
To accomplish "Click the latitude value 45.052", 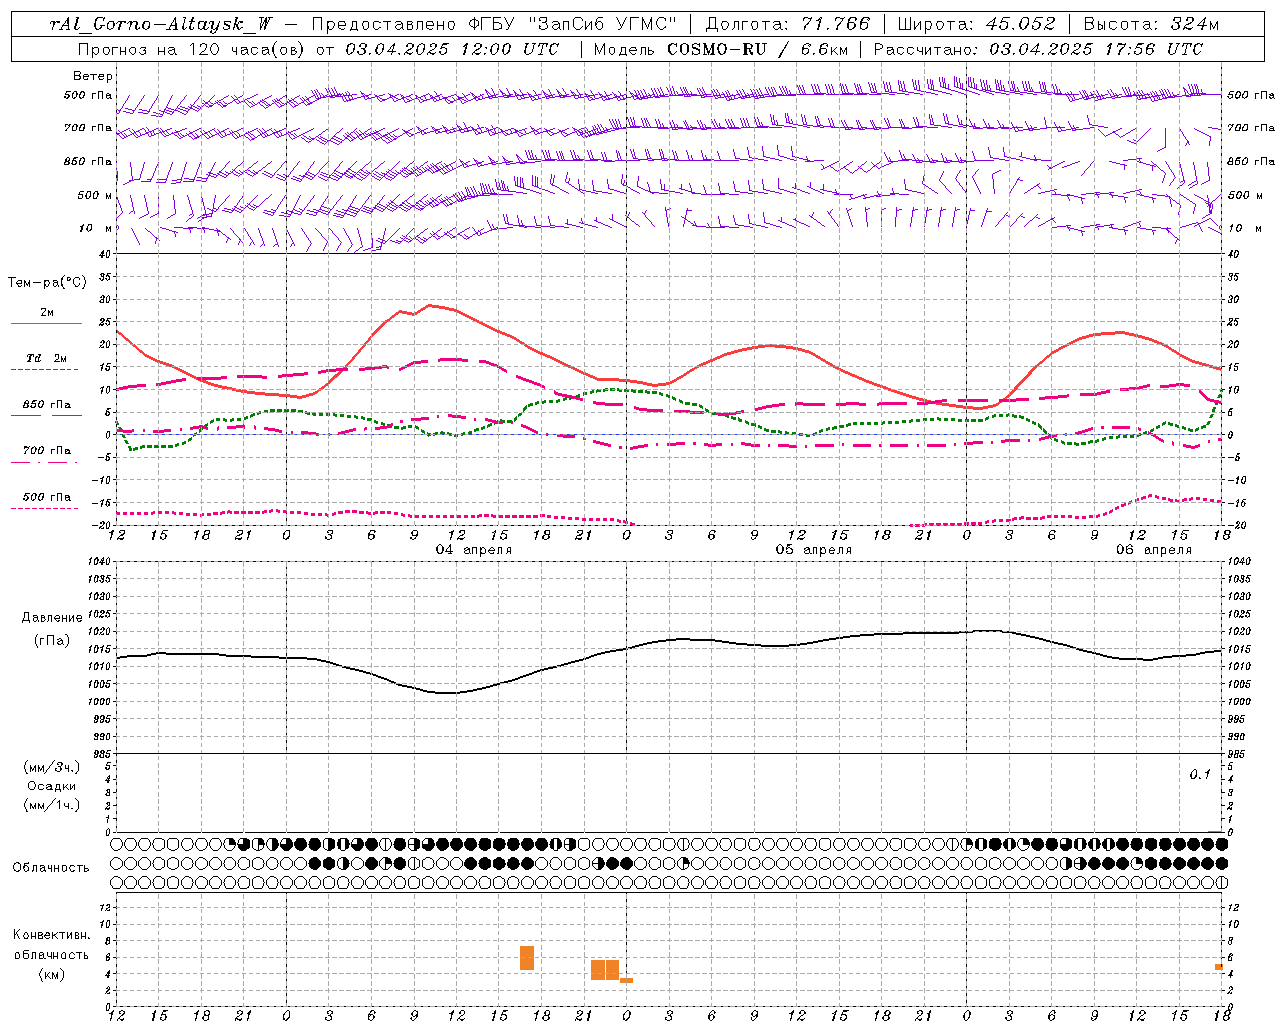I will pyautogui.click(x=1022, y=24).
